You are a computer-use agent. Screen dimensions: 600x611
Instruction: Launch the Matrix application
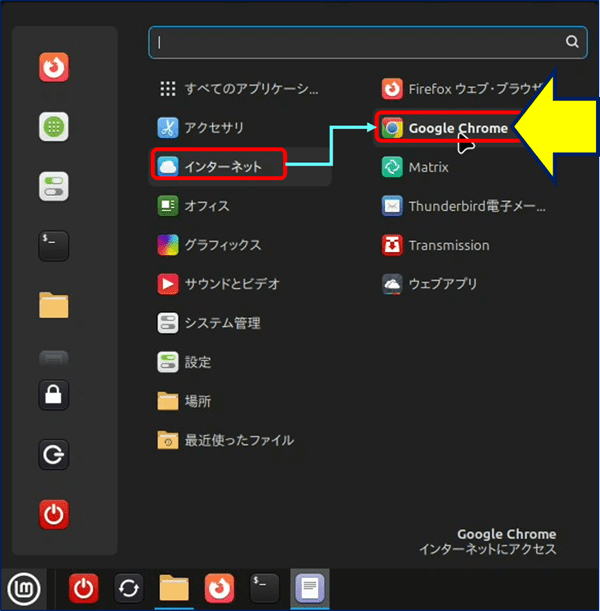(x=464, y=167)
